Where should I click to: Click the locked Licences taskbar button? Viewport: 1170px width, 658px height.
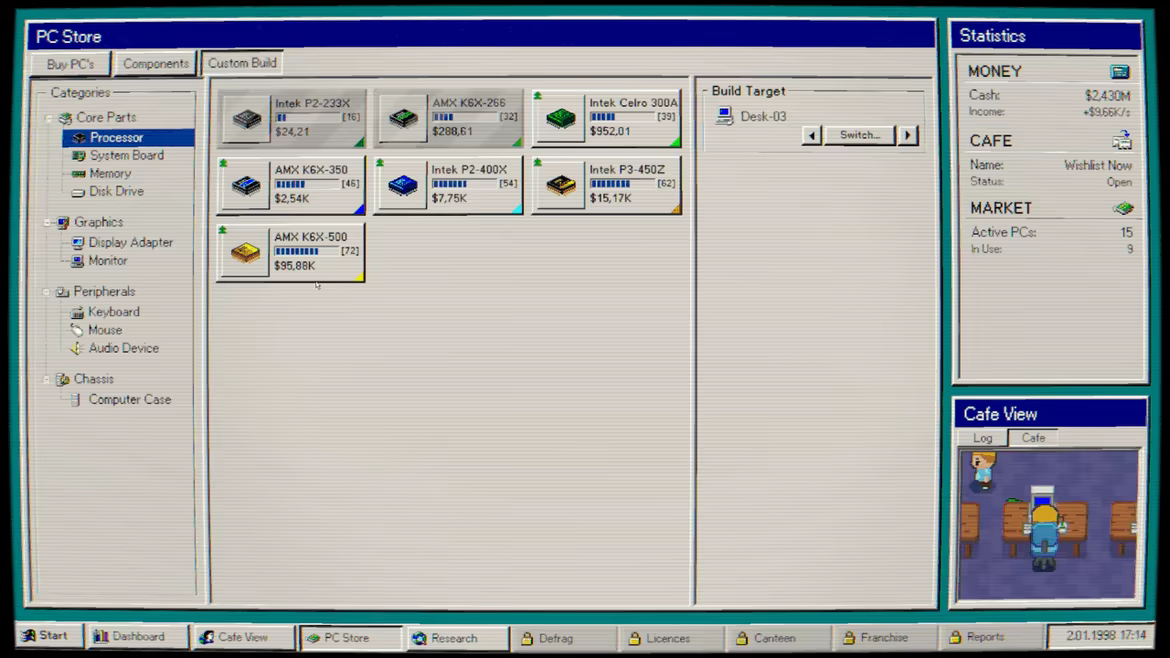pos(669,638)
